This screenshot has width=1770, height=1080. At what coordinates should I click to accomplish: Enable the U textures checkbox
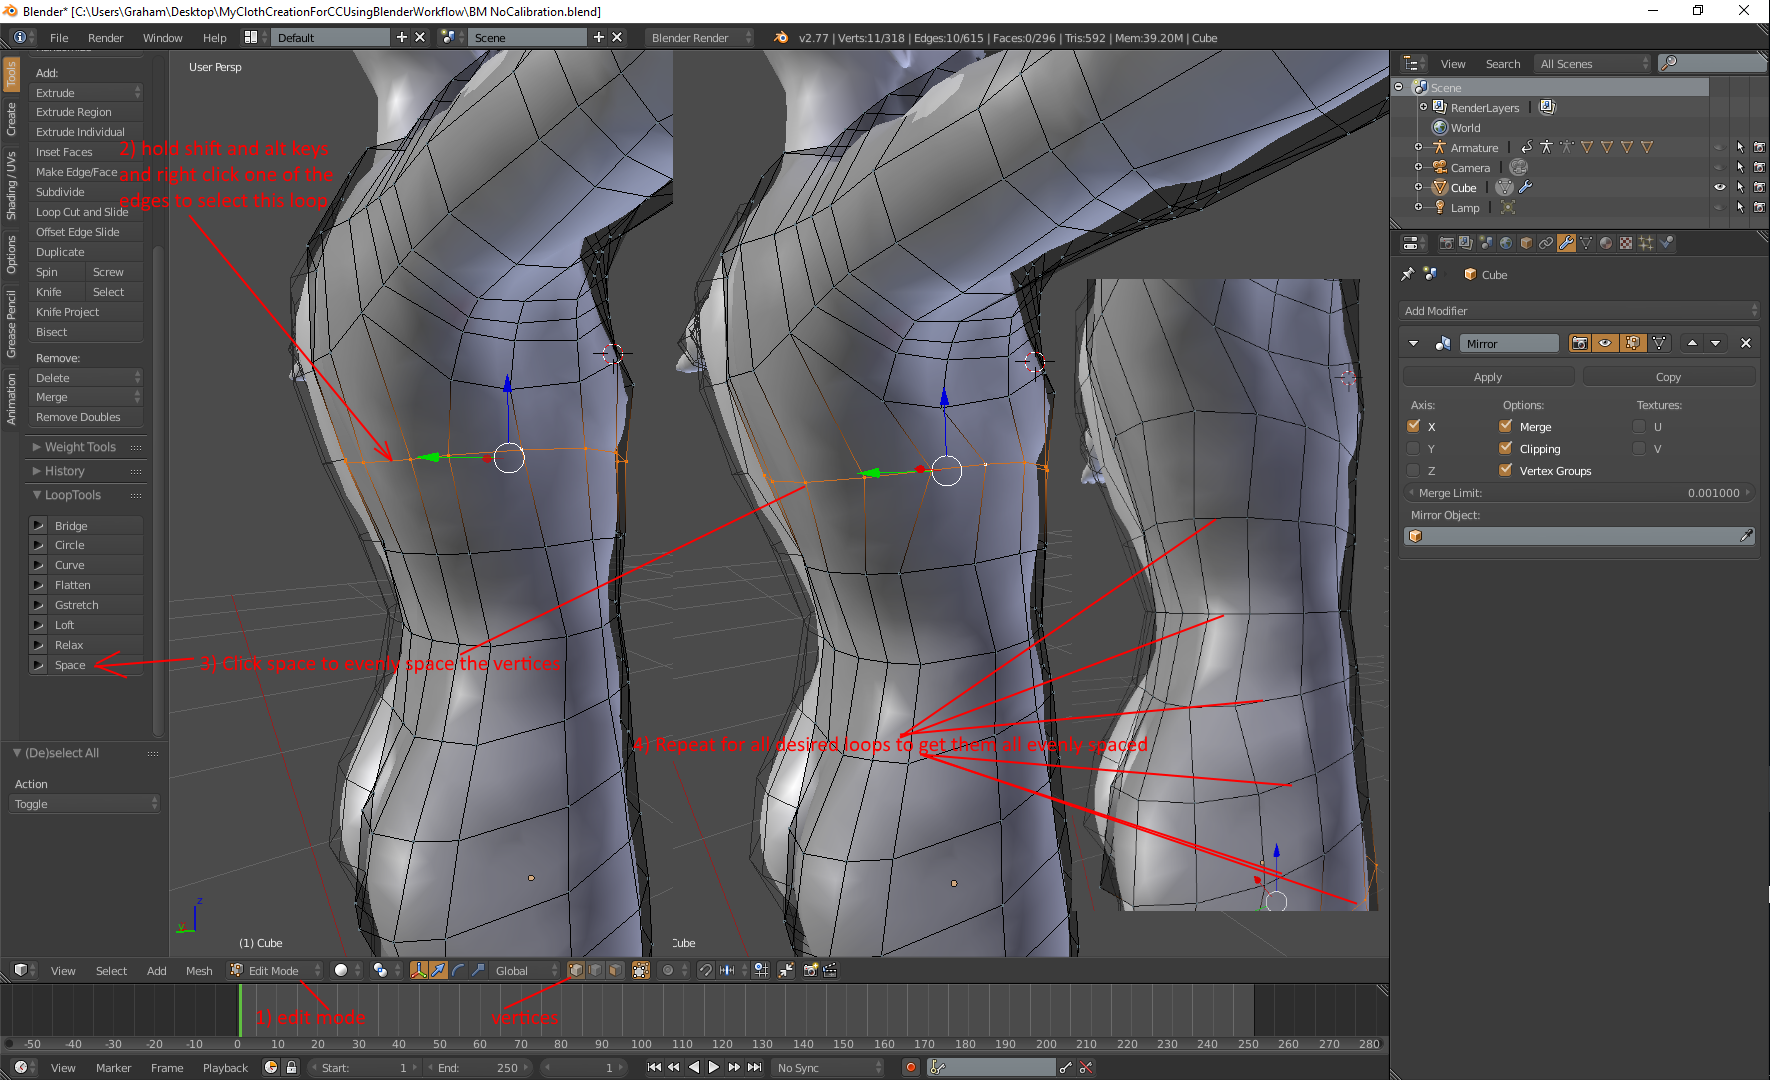(1639, 426)
